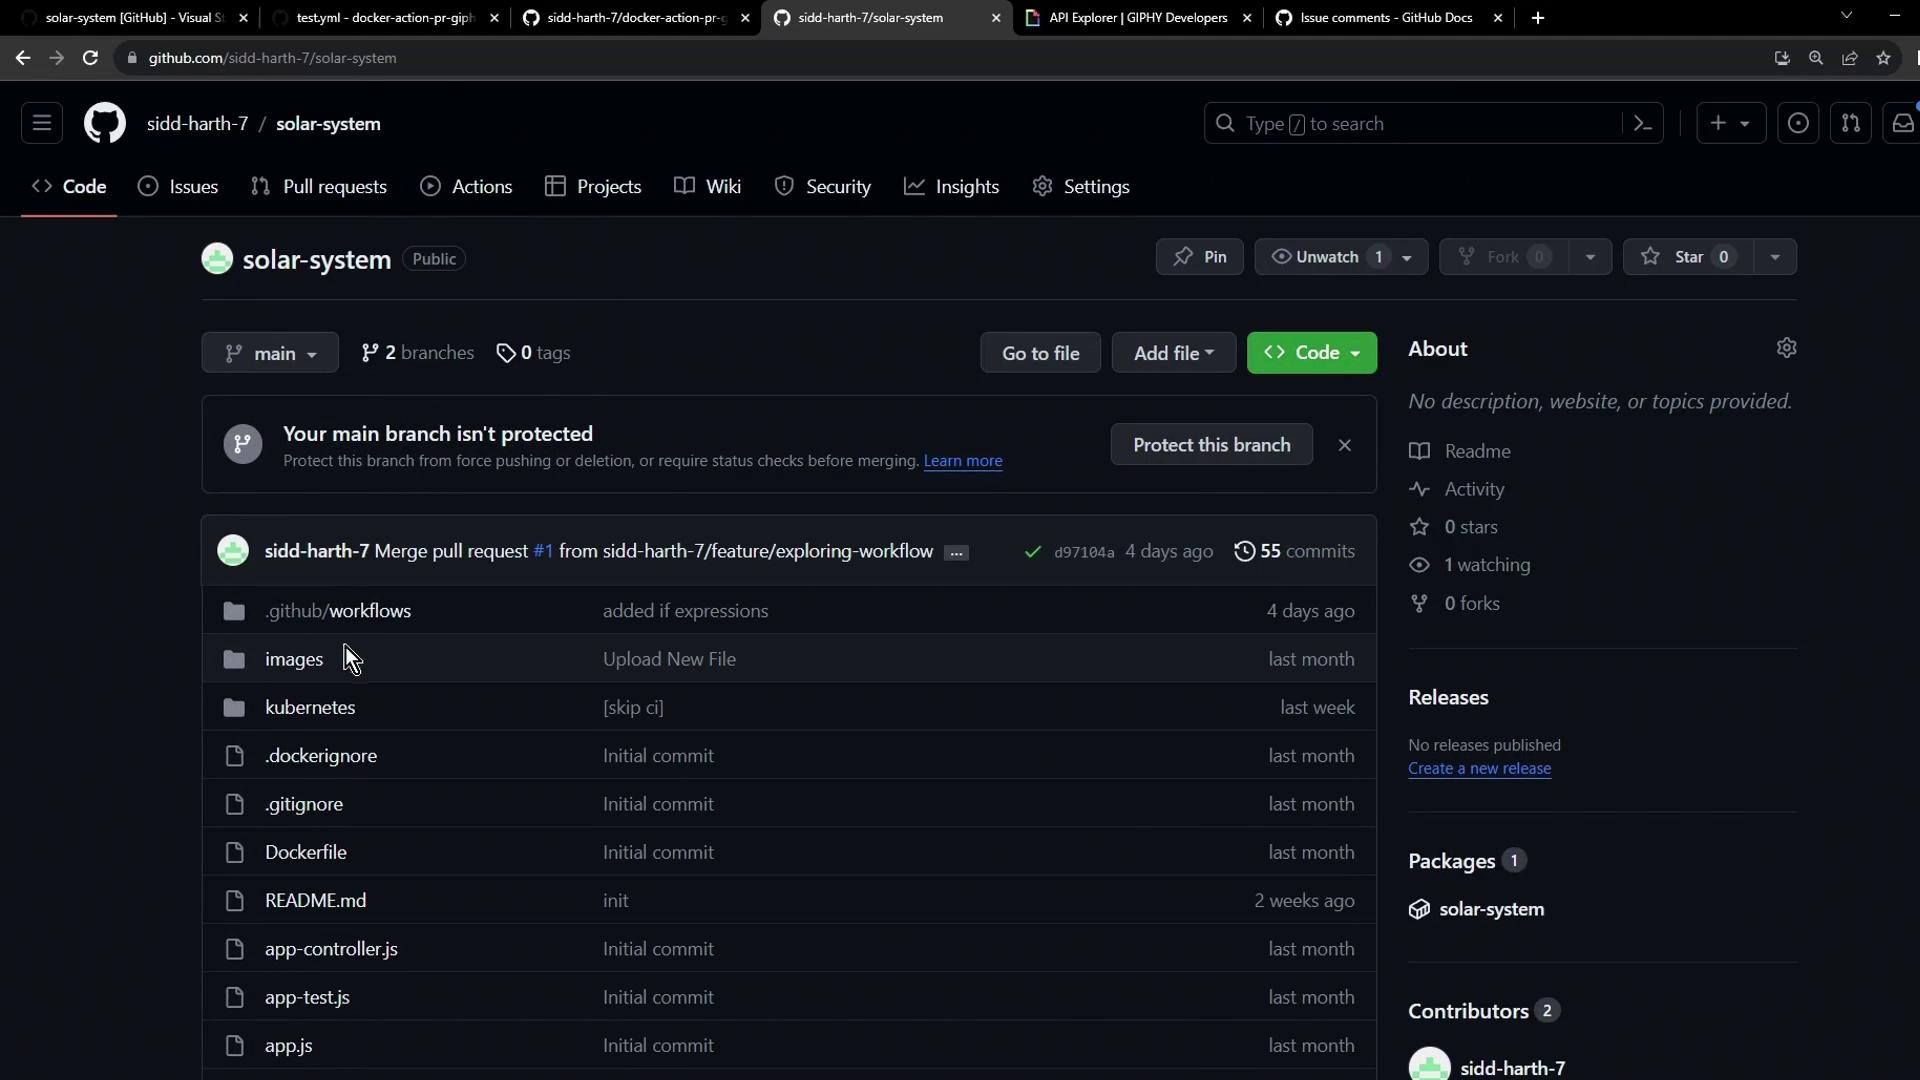Image resolution: width=1920 pixels, height=1080 pixels.
Task: Open the notifications inbox icon
Action: point(1902,124)
